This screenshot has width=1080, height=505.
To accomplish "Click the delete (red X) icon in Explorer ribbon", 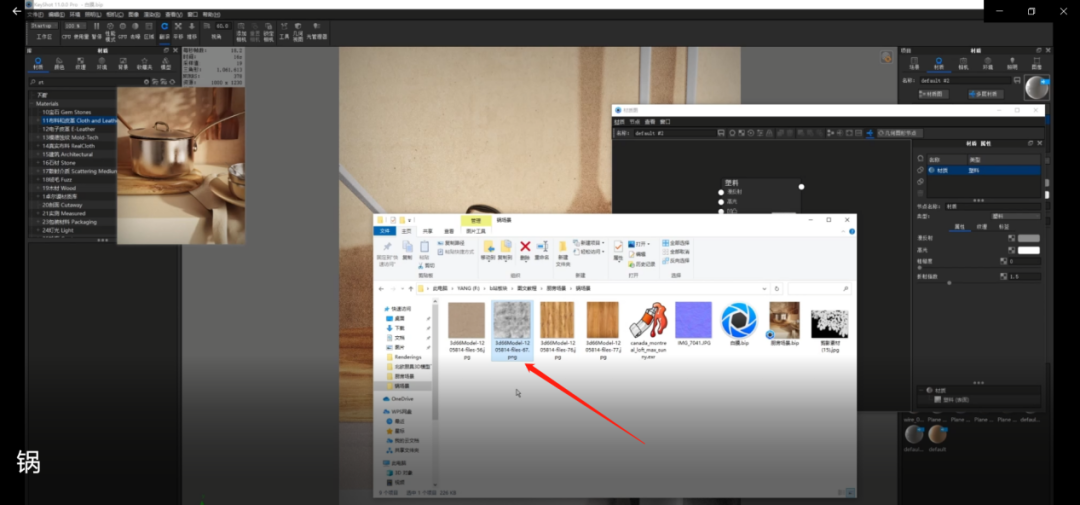I will 525,246.
